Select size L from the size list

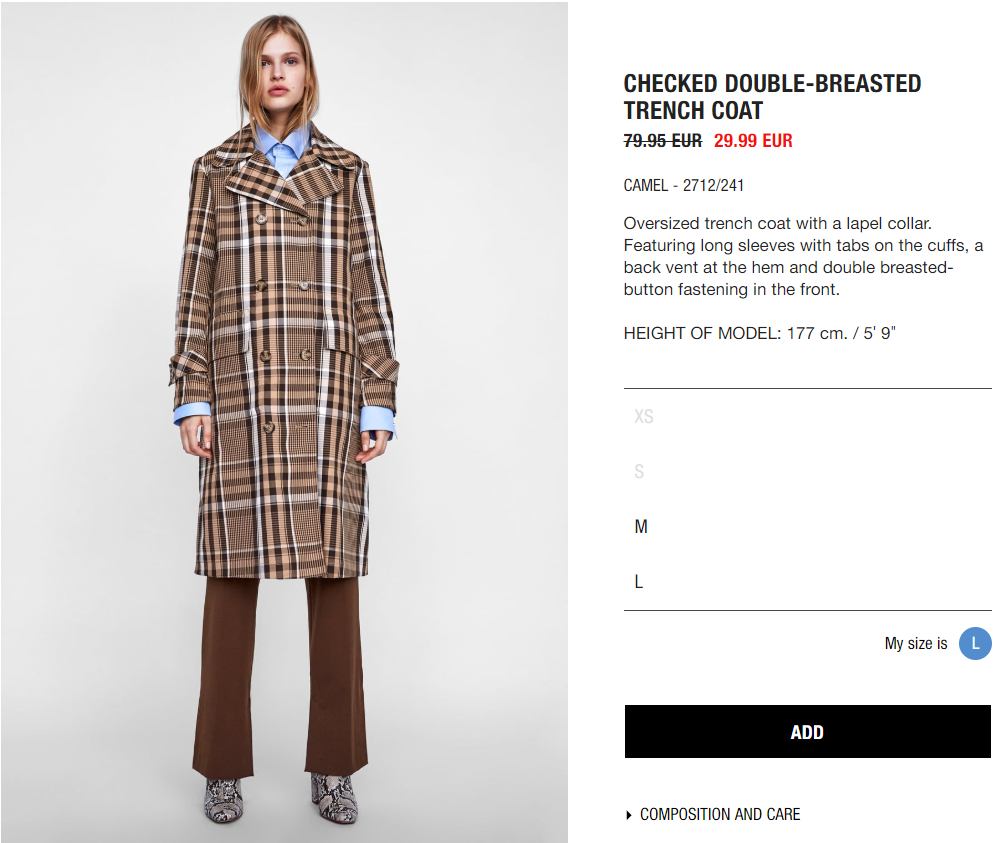(639, 582)
